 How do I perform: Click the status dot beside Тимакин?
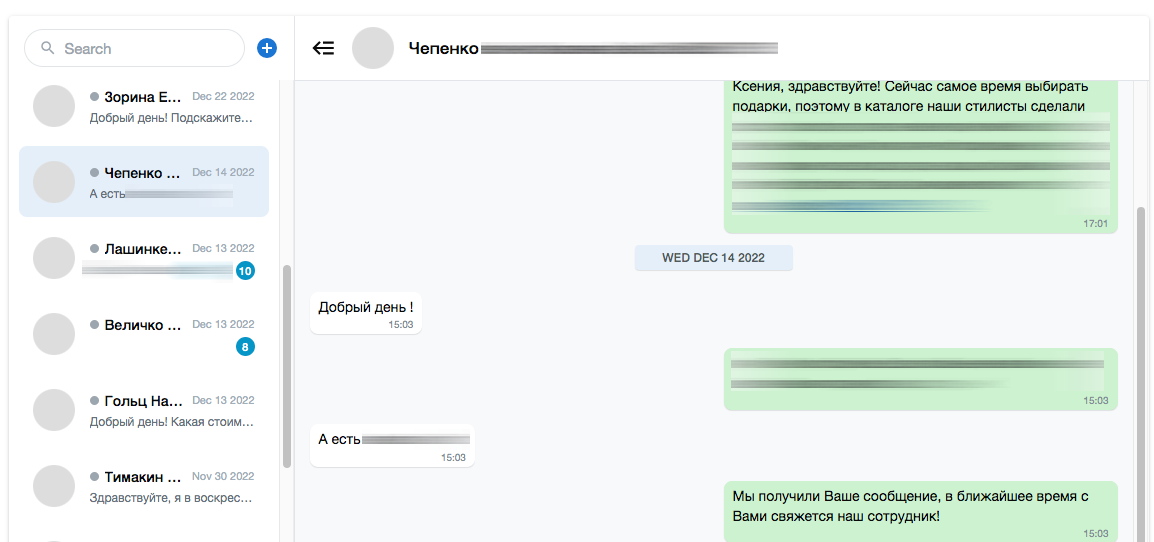click(94, 476)
